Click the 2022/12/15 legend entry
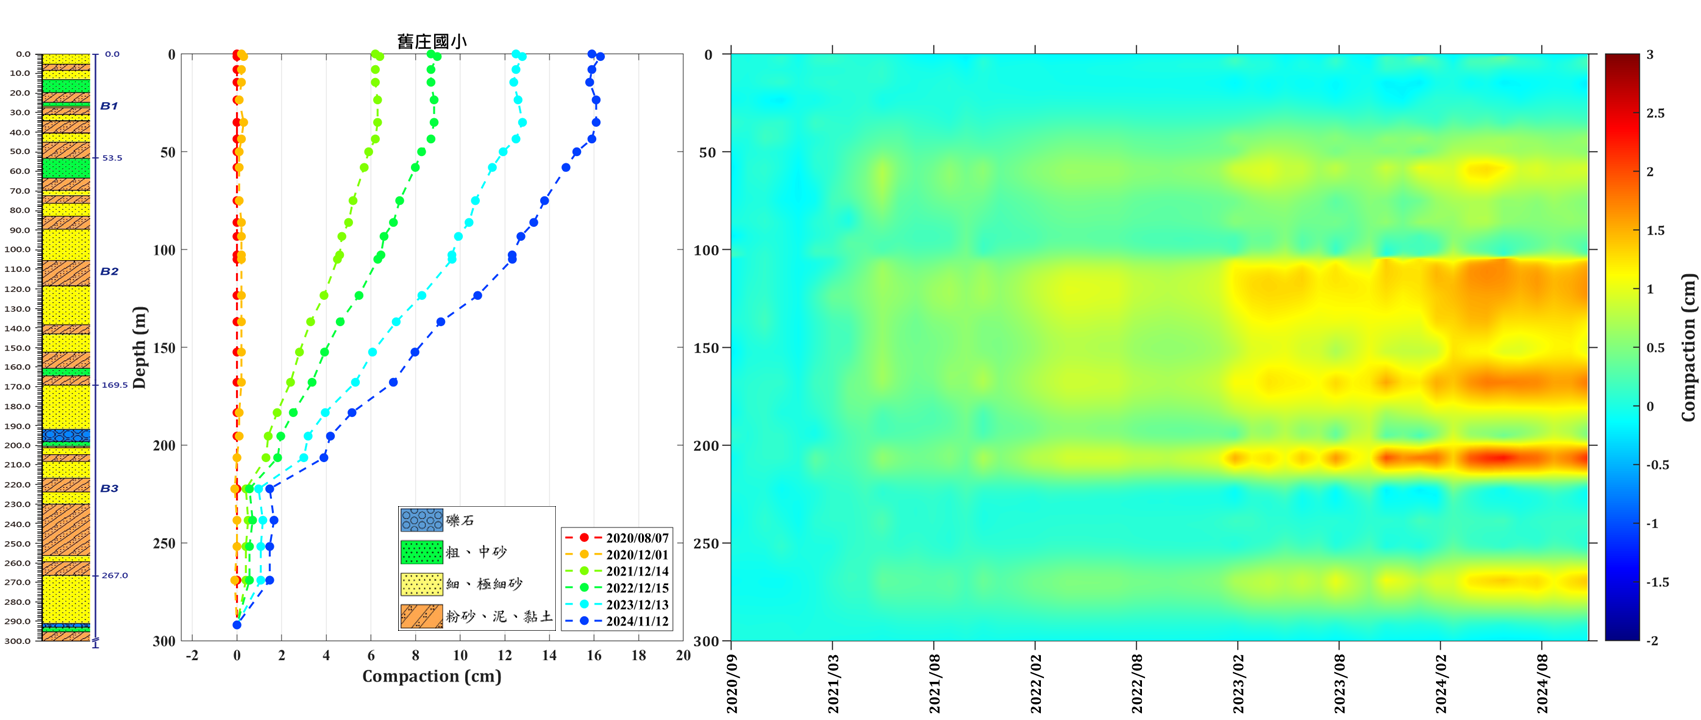 click(617, 588)
